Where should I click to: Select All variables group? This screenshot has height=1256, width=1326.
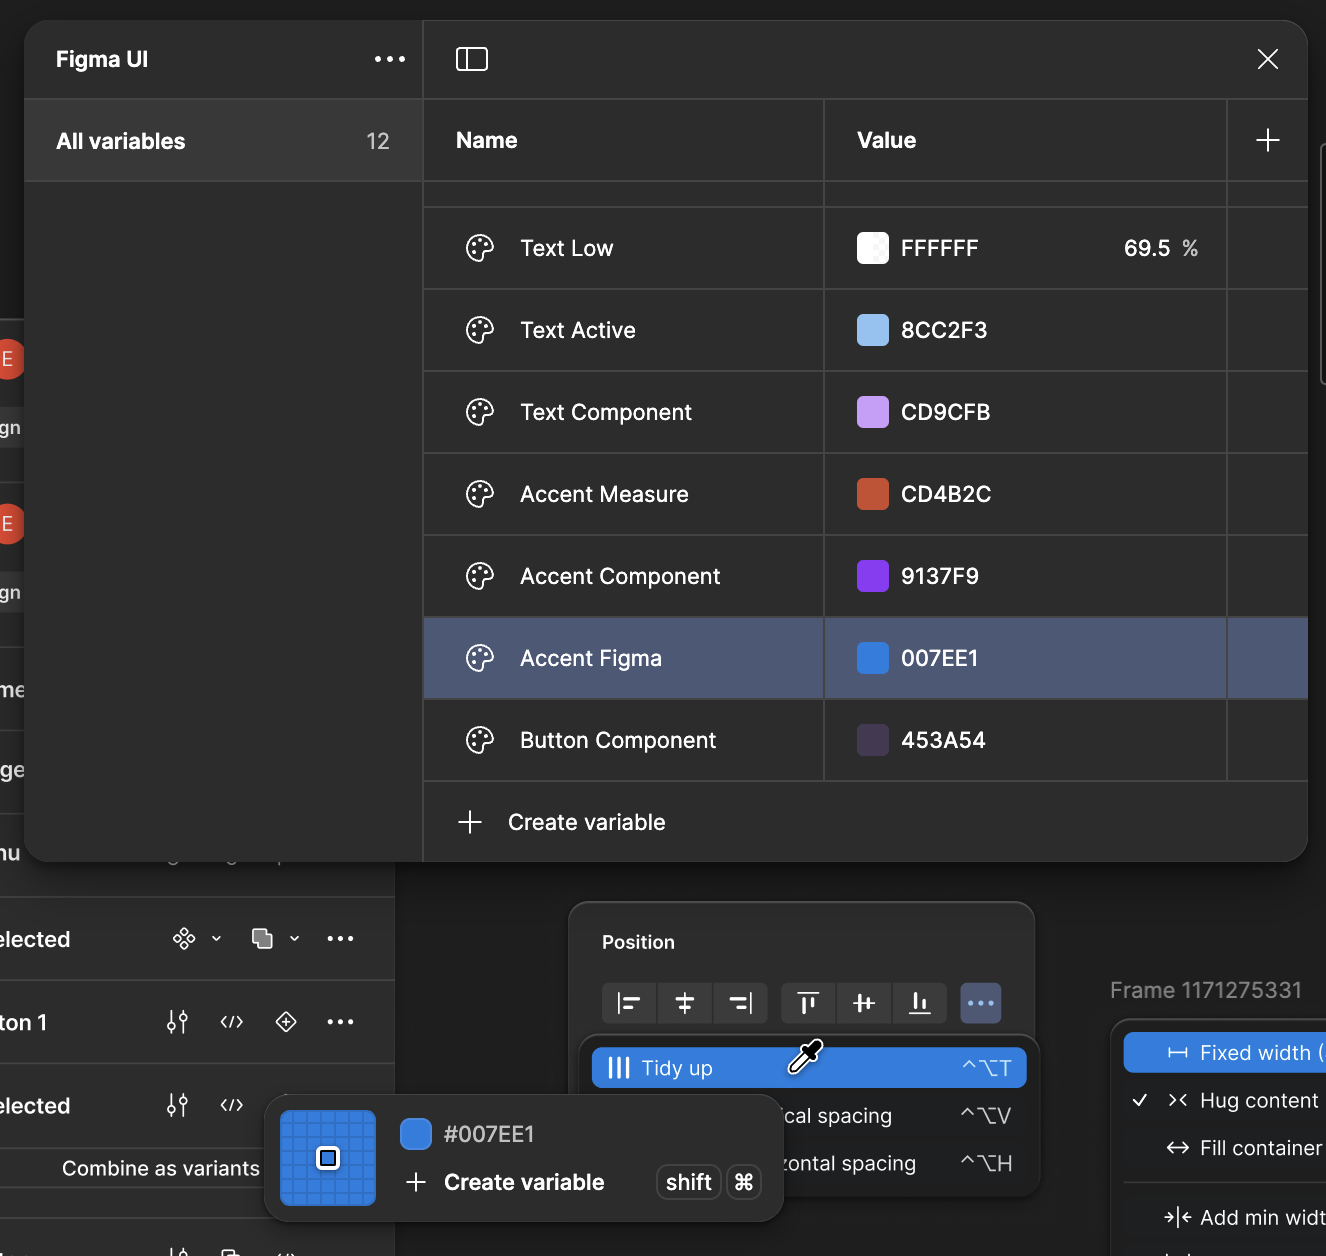(x=223, y=141)
